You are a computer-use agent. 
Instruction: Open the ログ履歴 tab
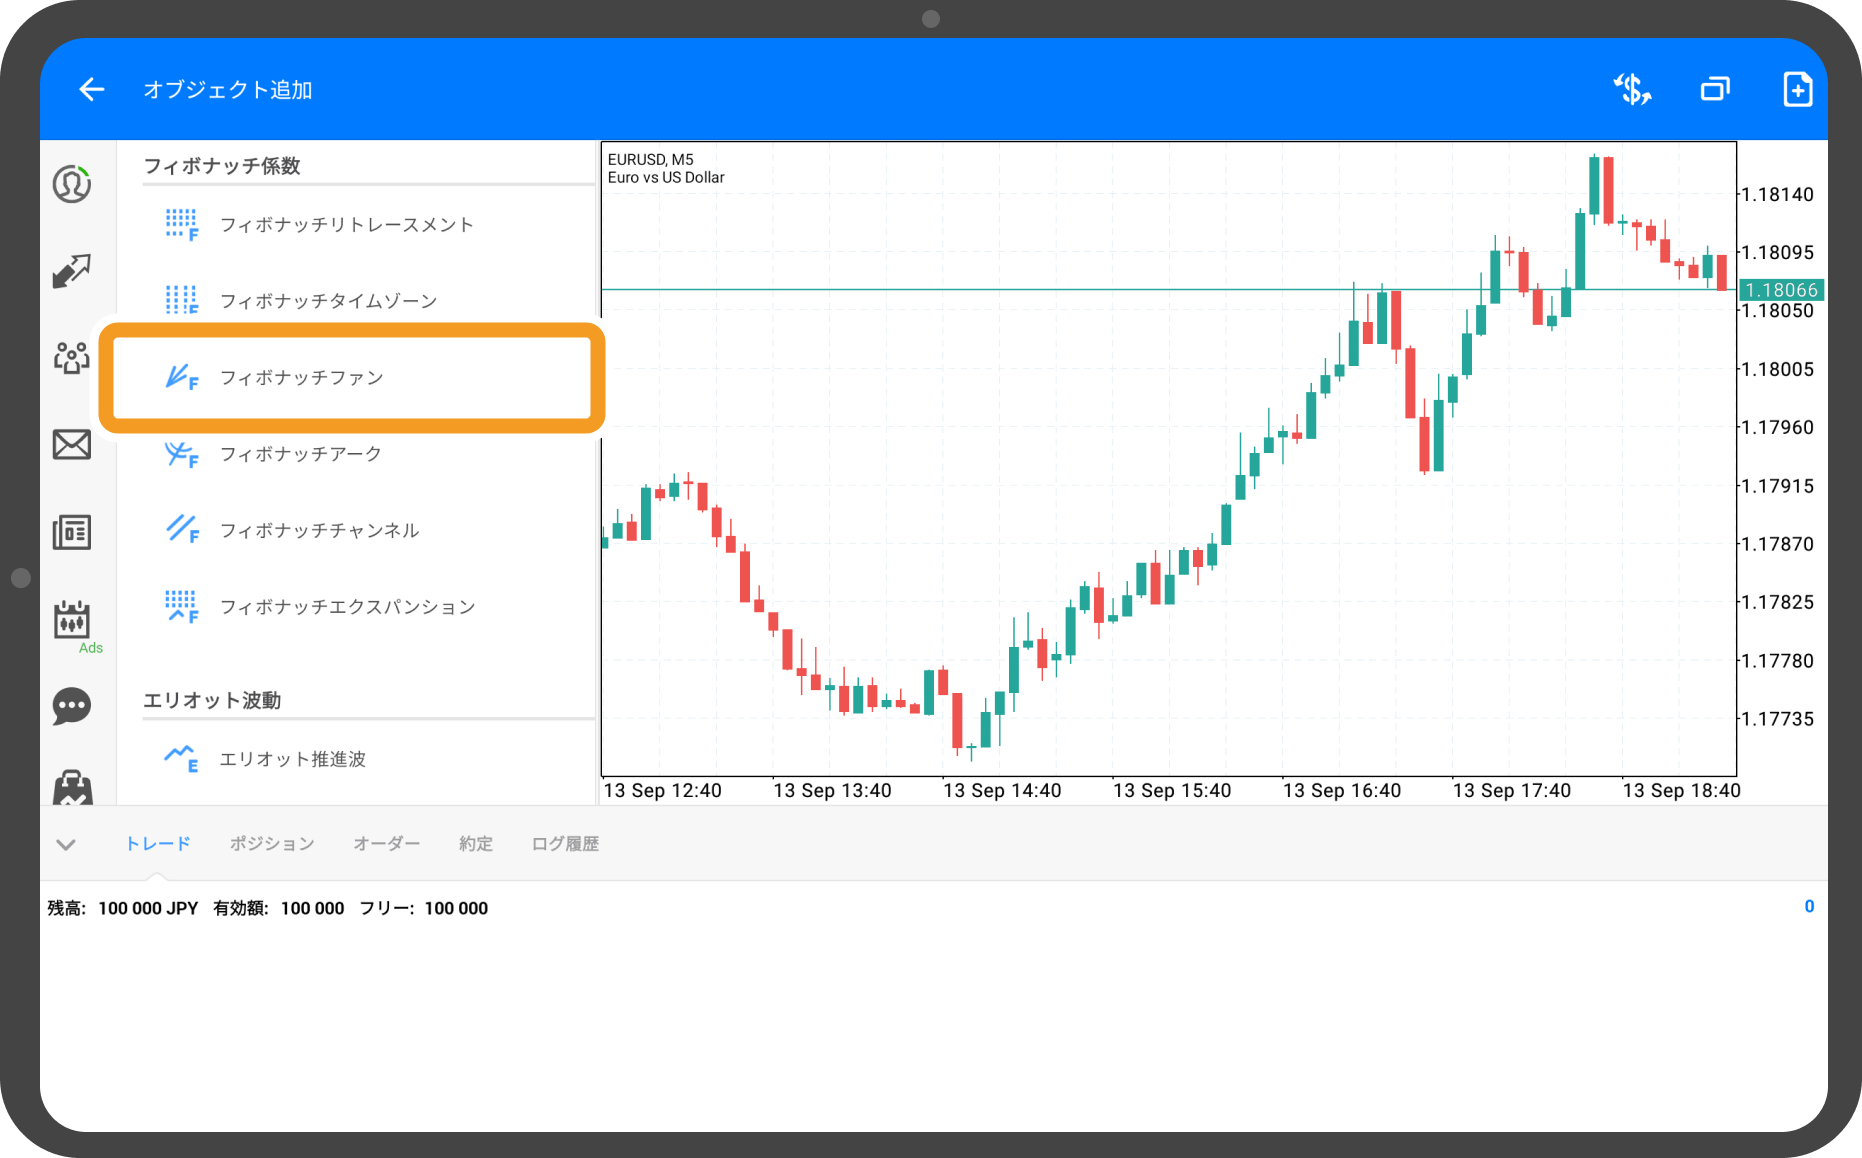pos(565,844)
